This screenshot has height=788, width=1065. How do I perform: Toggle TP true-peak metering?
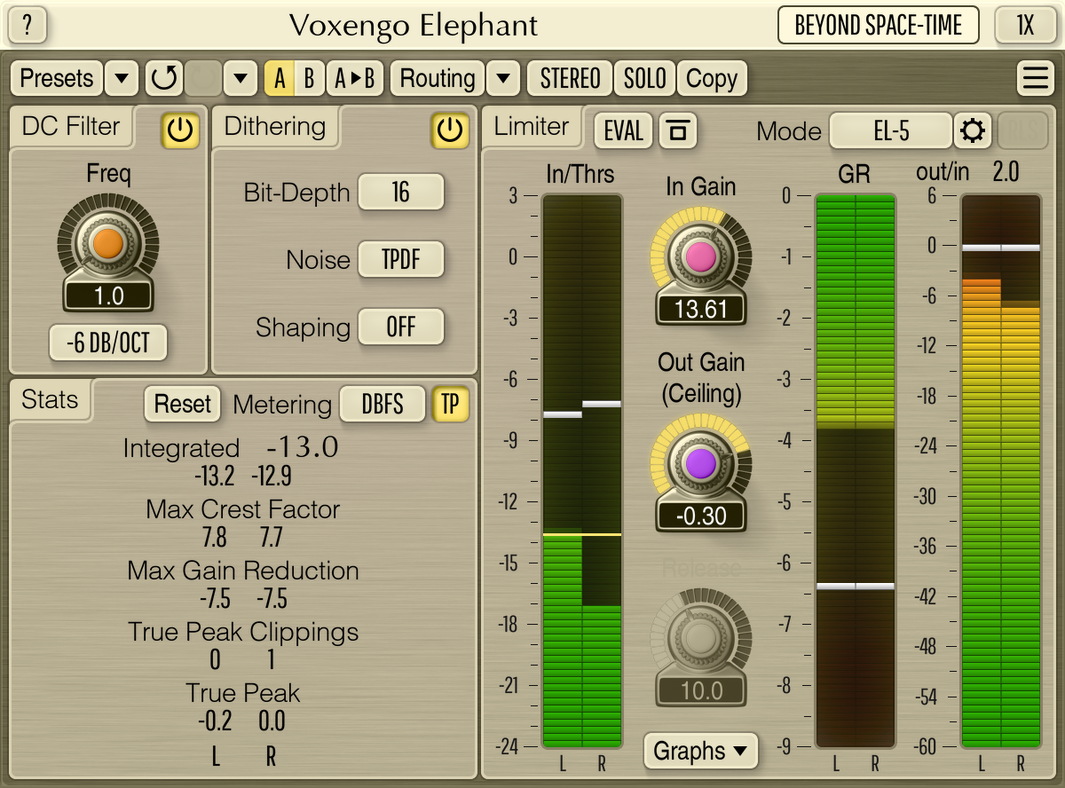(448, 404)
